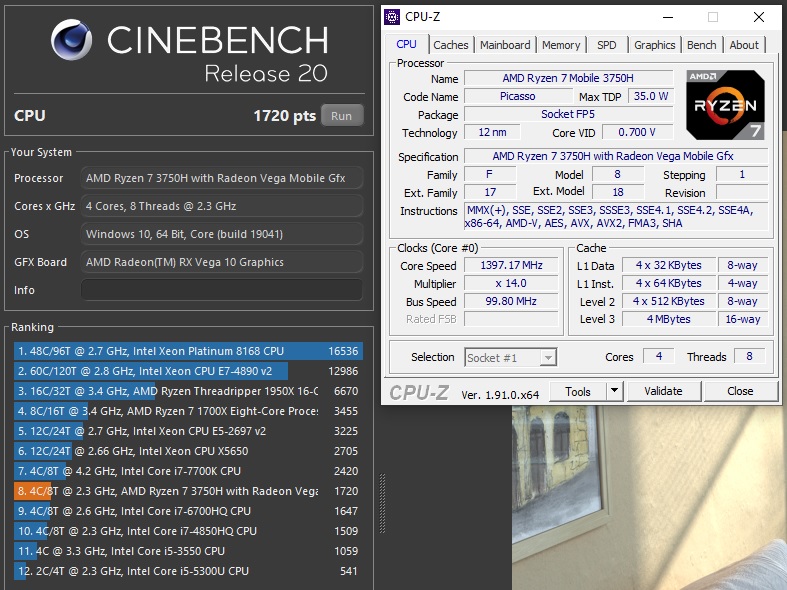Select the Xeon E7-4890 v2 ranking row
The width and height of the screenshot is (787, 590).
(188, 371)
